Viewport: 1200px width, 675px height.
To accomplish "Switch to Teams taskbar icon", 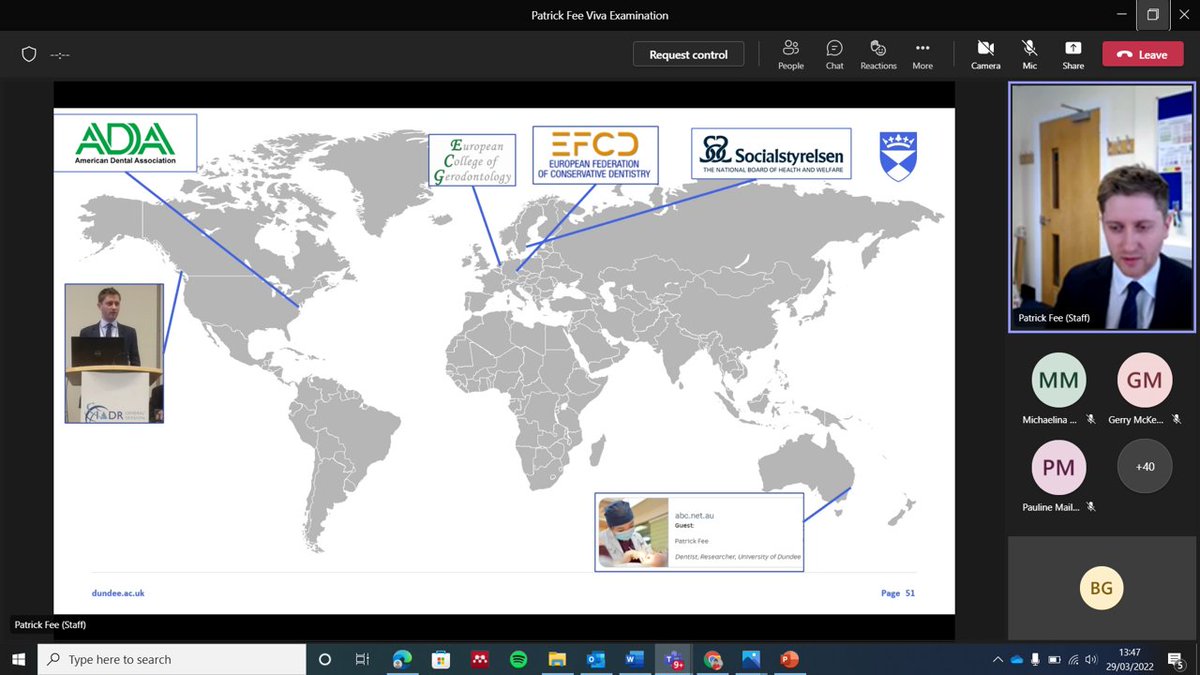I will tap(673, 659).
